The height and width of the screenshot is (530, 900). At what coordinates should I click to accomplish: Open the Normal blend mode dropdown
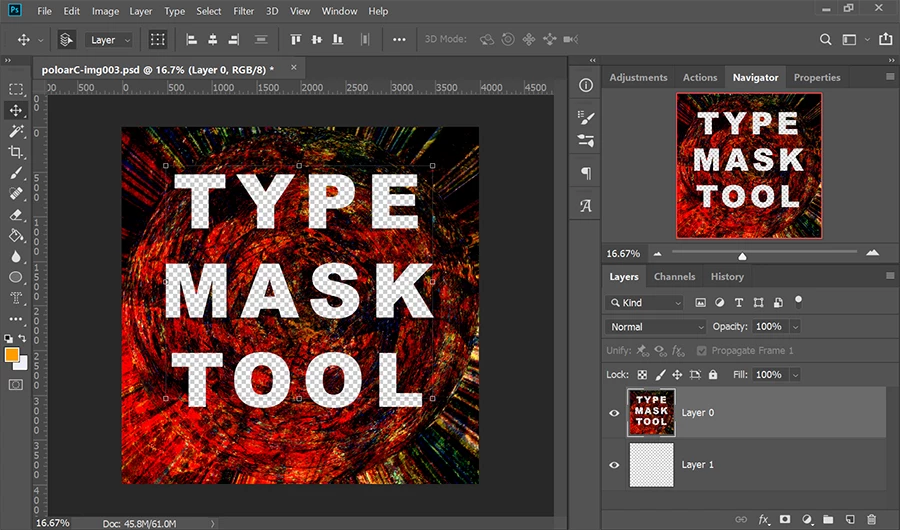point(656,327)
